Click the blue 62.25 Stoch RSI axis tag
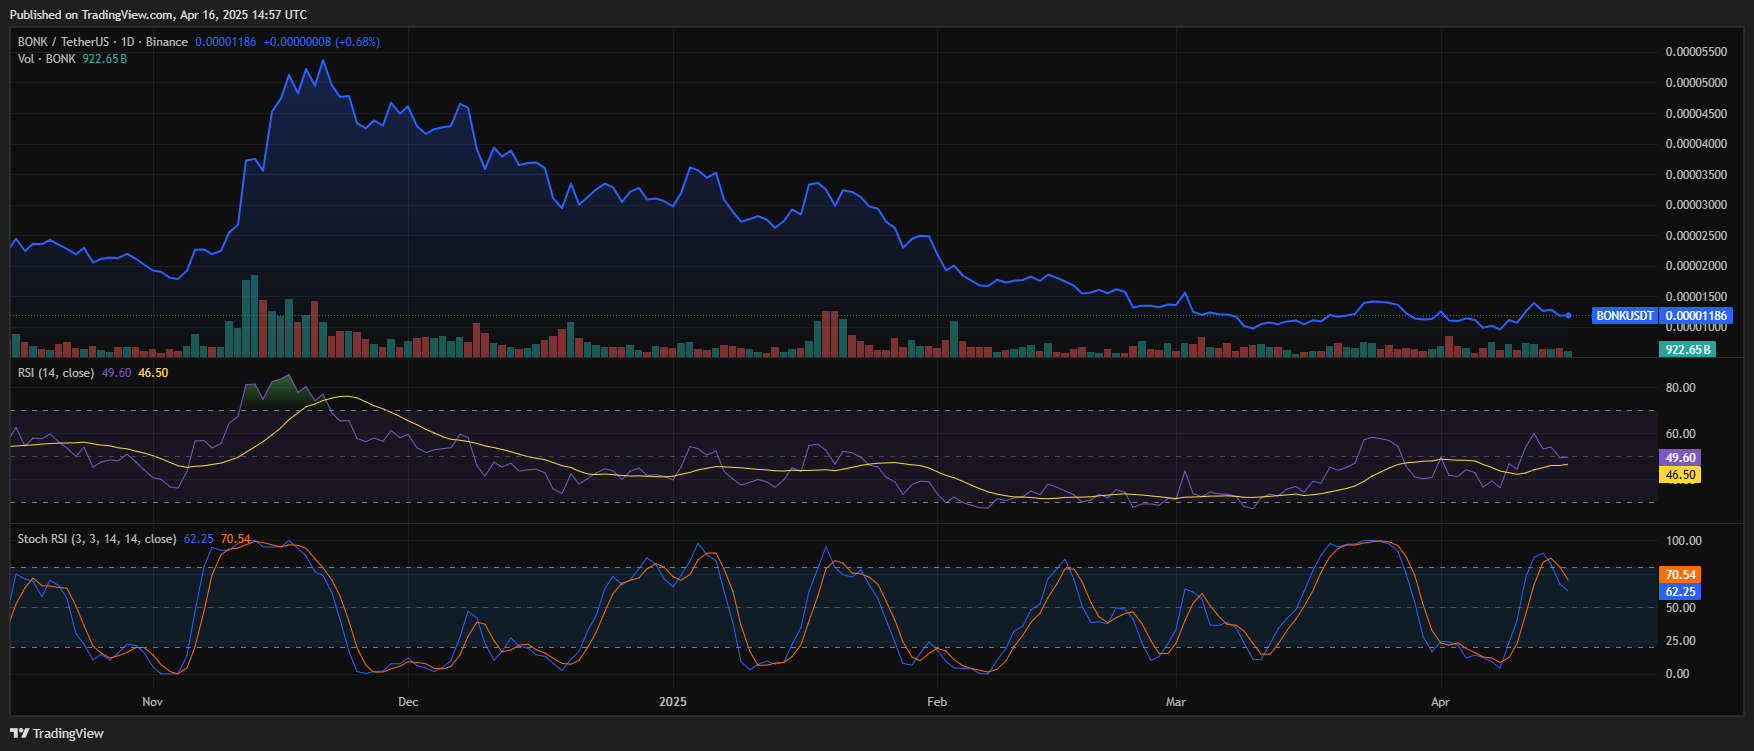This screenshot has width=1754, height=751. point(1680,592)
